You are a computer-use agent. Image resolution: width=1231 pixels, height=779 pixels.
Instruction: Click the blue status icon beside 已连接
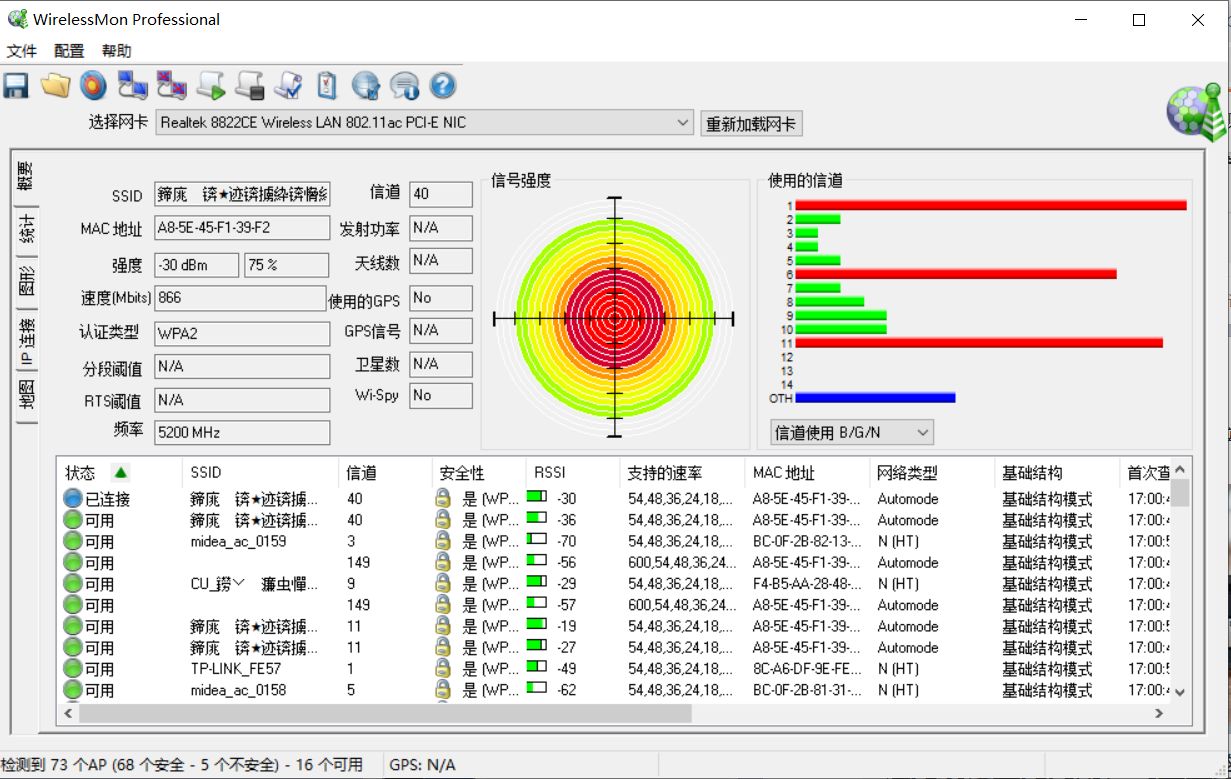(73, 498)
